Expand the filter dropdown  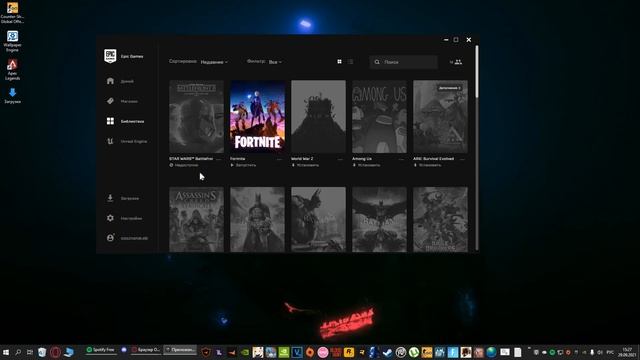point(275,62)
